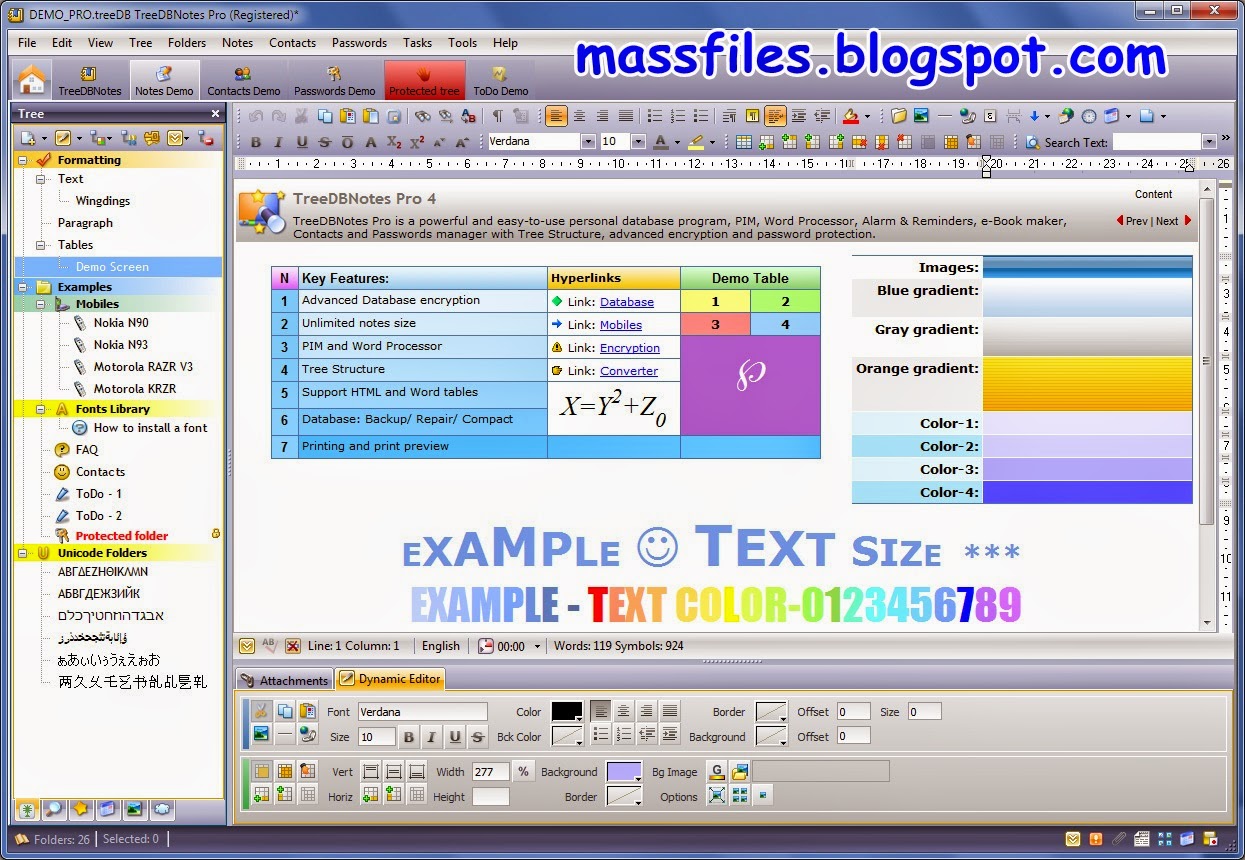
Task: Open the font name dropdown in toolbar
Action: pos(588,142)
